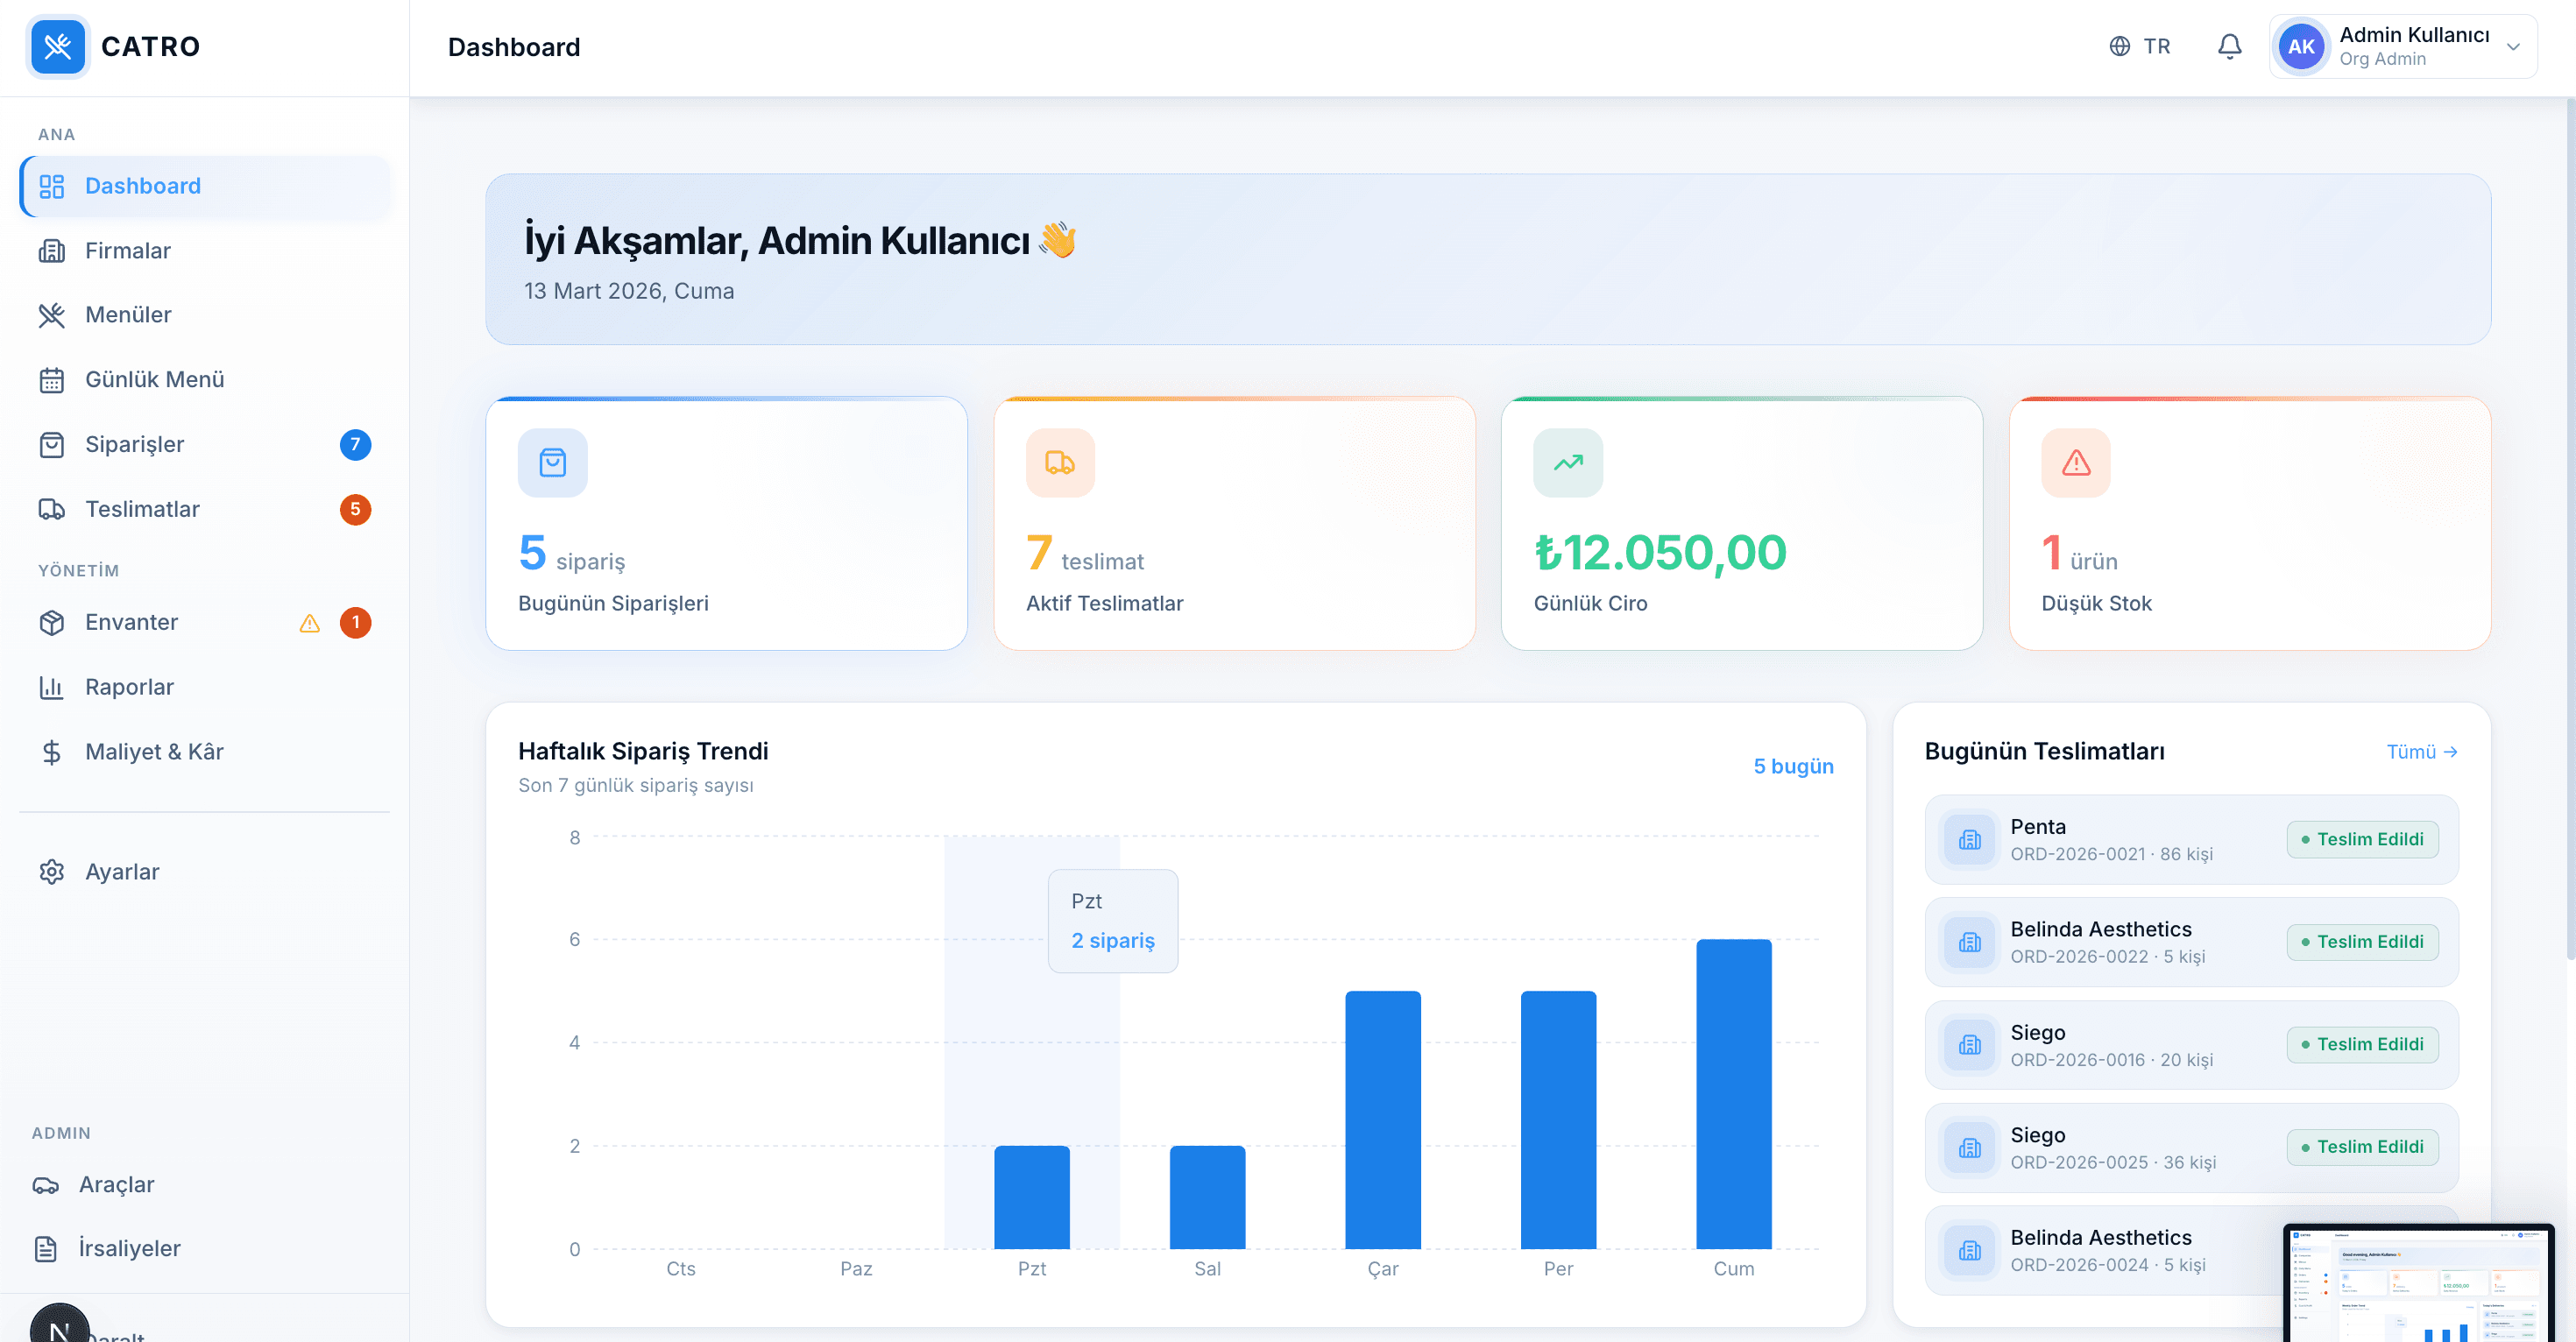
Task: Select the Menüler icon in sidebar
Action: click(53, 314)
